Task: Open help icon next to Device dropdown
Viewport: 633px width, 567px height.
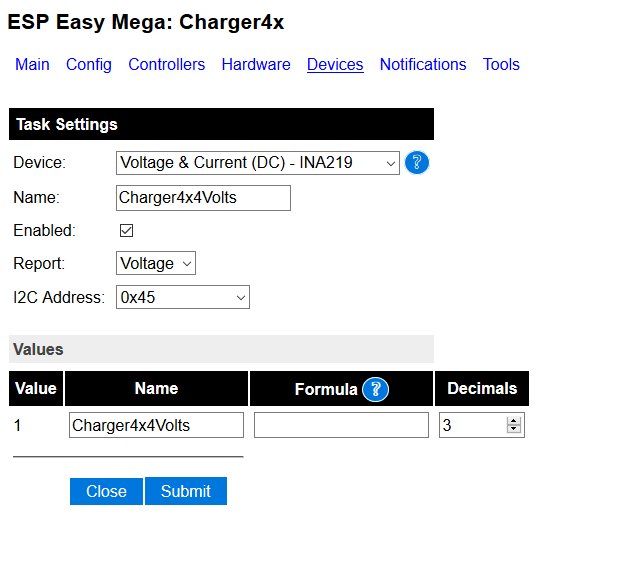Action: [x=417, y=163]
